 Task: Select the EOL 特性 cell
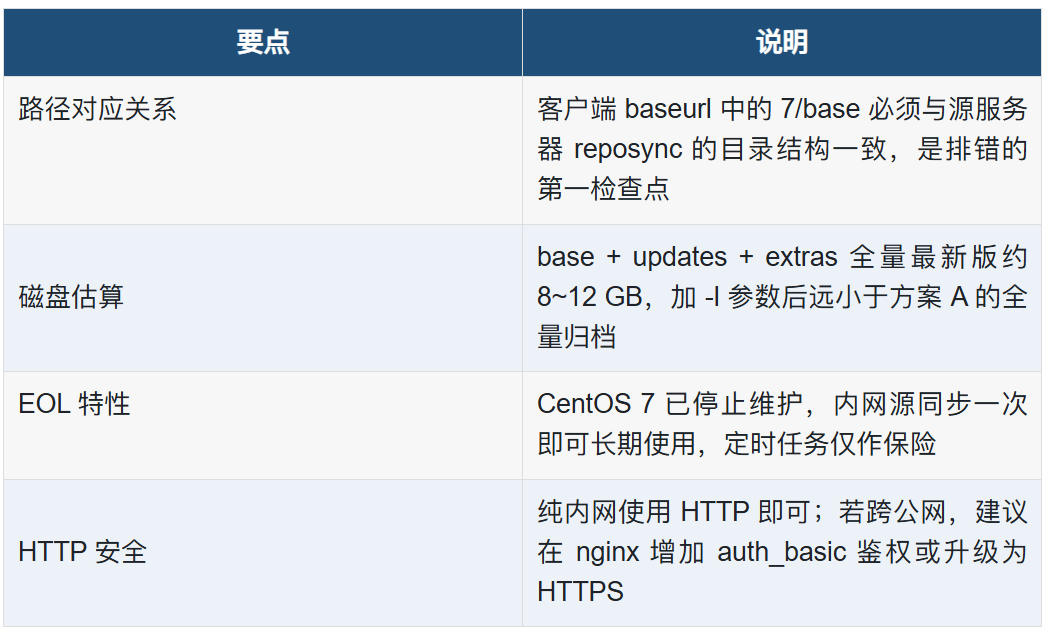(262, 425)
